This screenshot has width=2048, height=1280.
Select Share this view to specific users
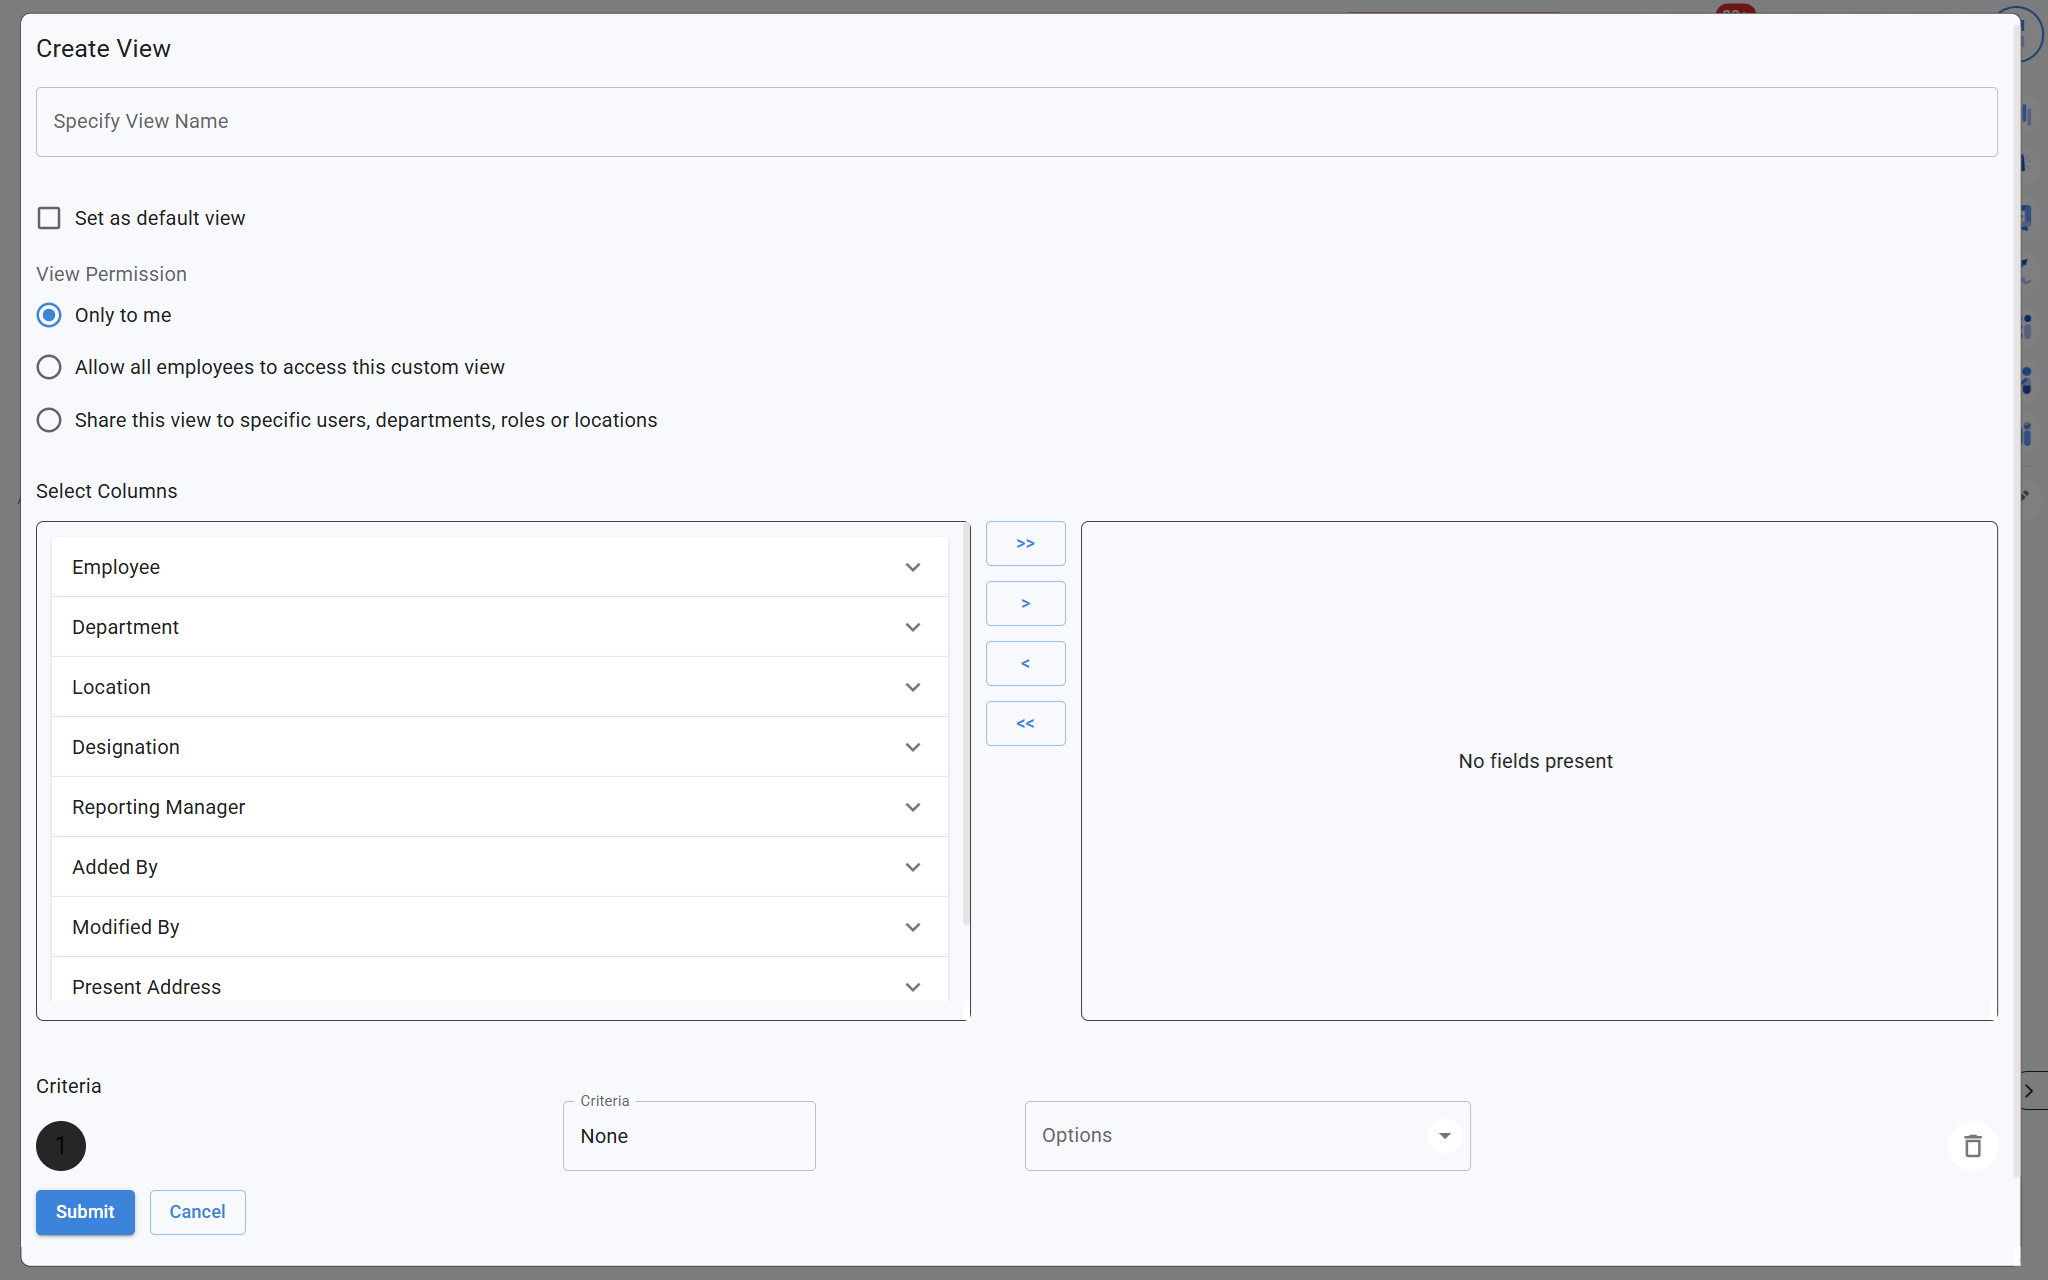pos(49,420)
